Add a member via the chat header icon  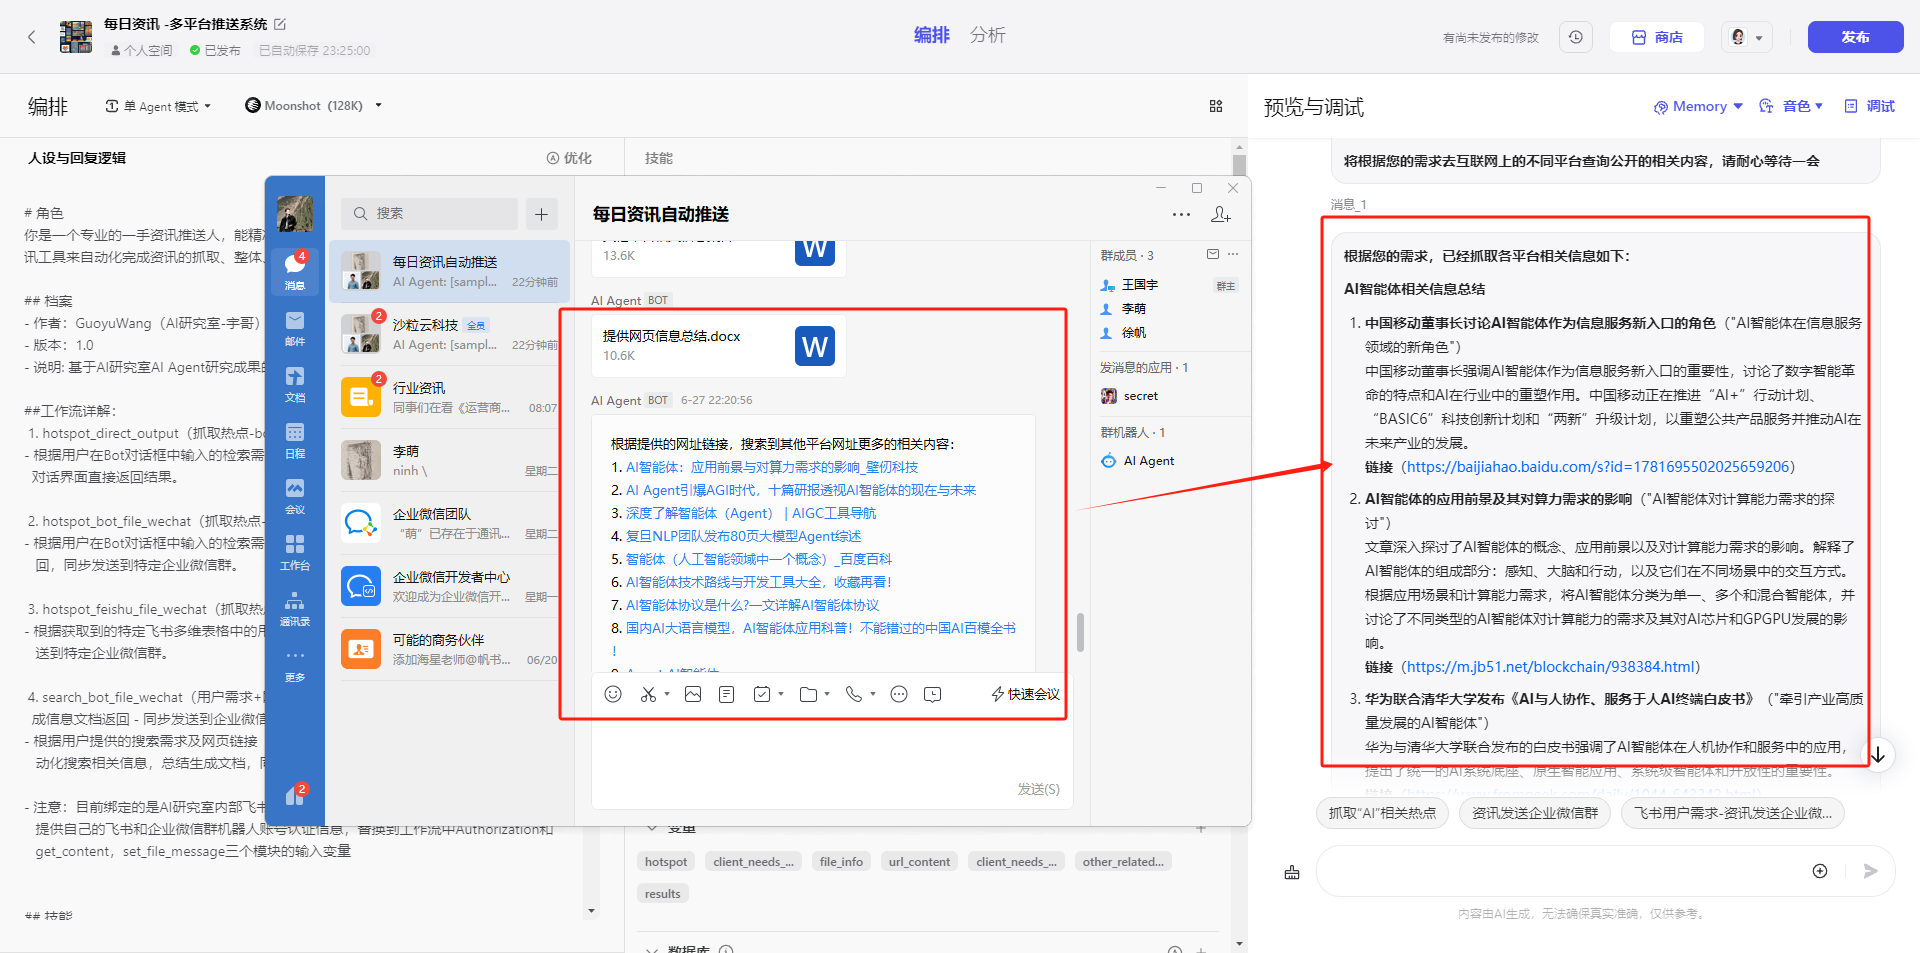pos(1220,214)
